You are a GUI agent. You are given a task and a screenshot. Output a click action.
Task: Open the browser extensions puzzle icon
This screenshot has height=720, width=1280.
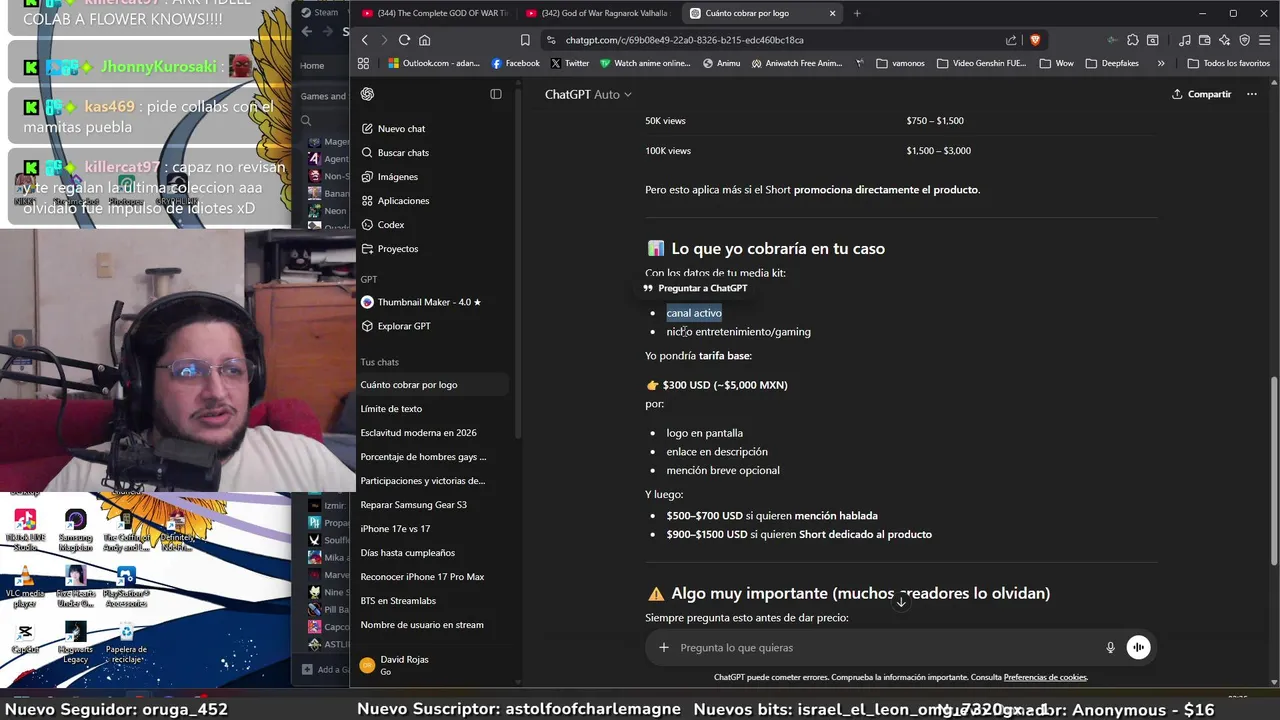[1132, 40]
